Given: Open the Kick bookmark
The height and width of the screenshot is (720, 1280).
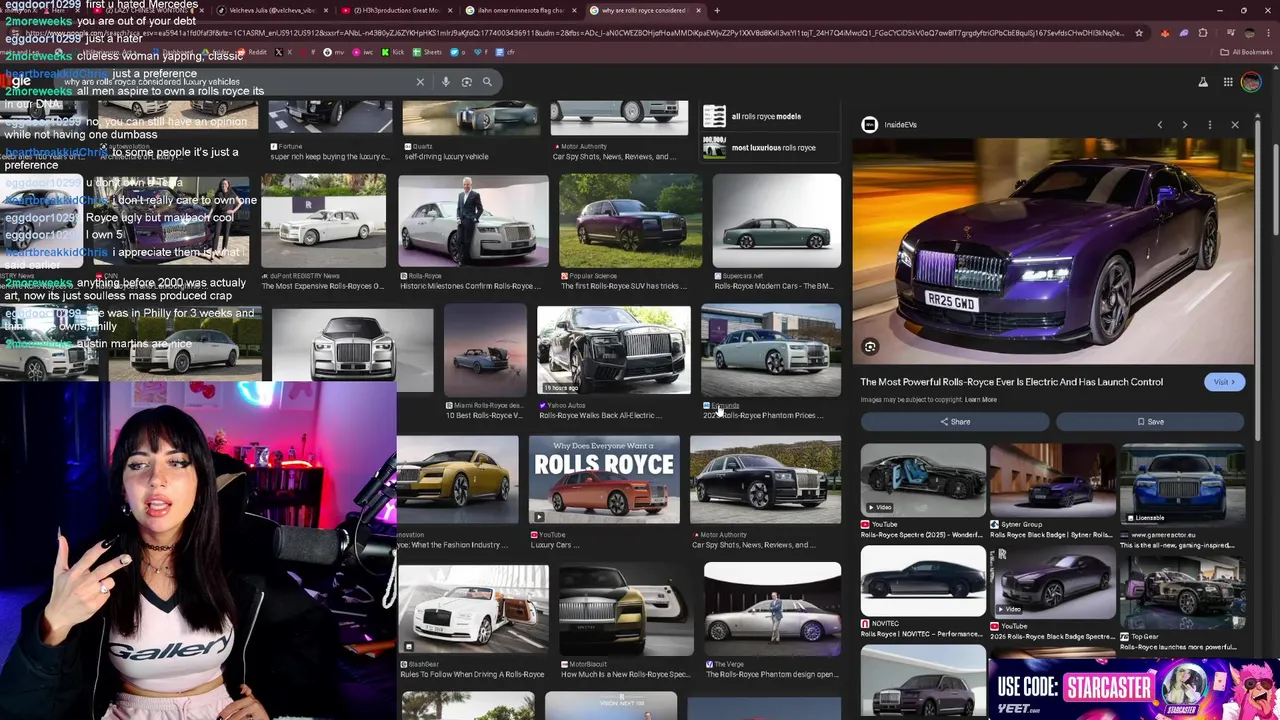Looking at the screenshot, I should point(394,52).
